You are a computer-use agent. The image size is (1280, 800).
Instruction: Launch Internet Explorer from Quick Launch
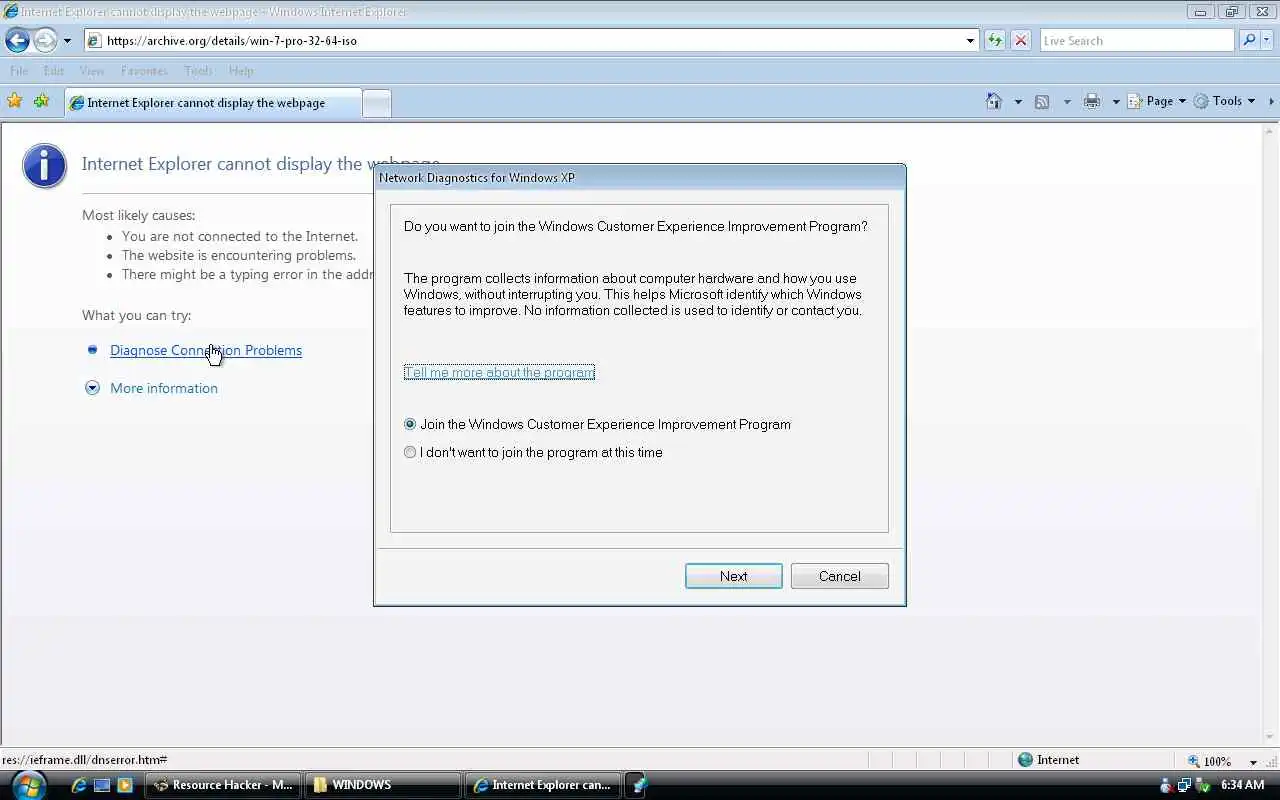[x=79, y=786]
